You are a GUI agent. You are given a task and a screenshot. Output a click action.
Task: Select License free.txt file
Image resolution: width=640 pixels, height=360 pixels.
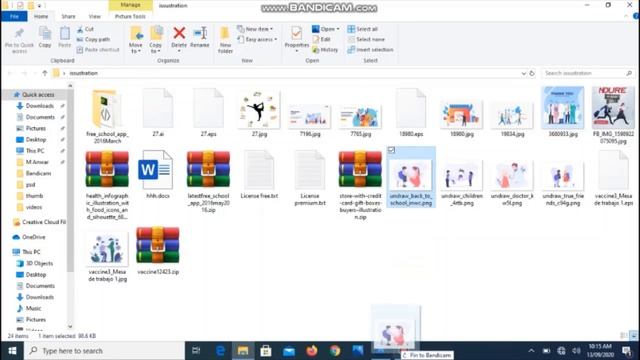click(259, 175)
